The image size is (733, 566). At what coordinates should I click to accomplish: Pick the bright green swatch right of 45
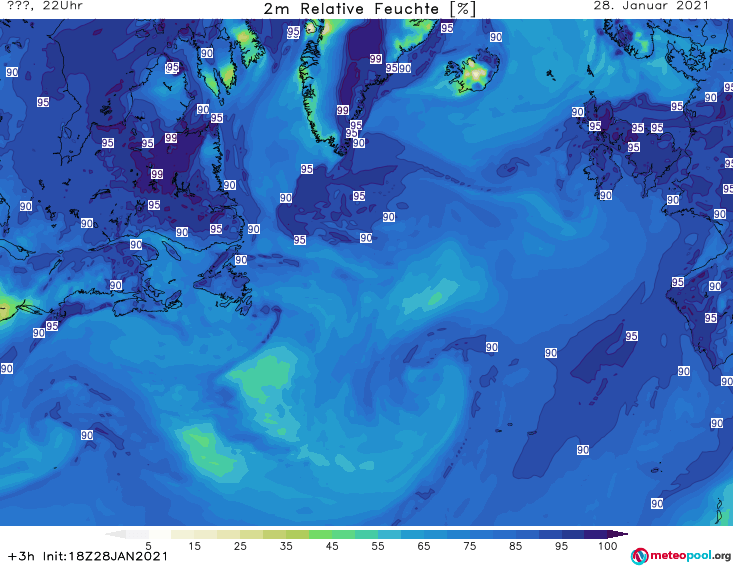343,534
